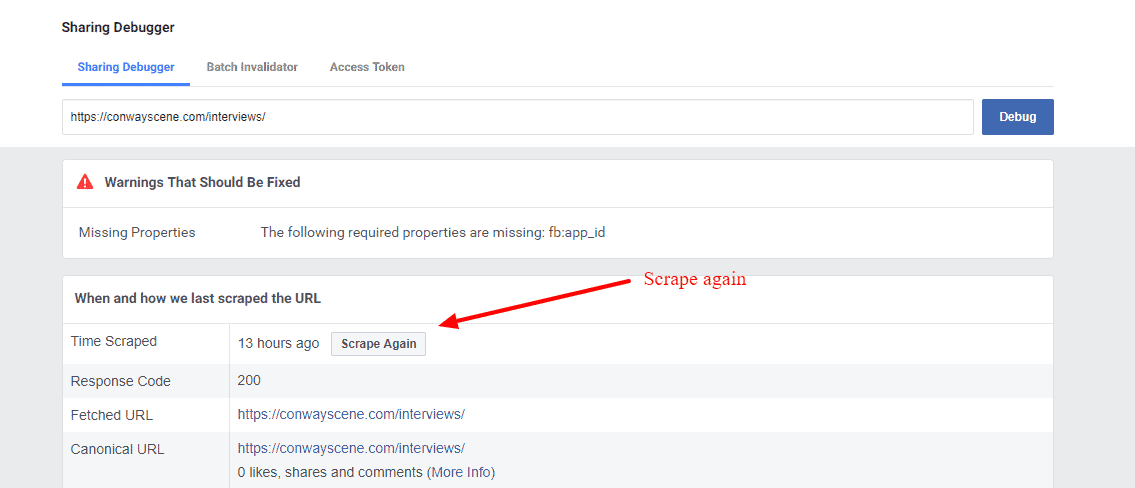
Task: Open the Canonical URL link
Action: click(x=351, y=448)
